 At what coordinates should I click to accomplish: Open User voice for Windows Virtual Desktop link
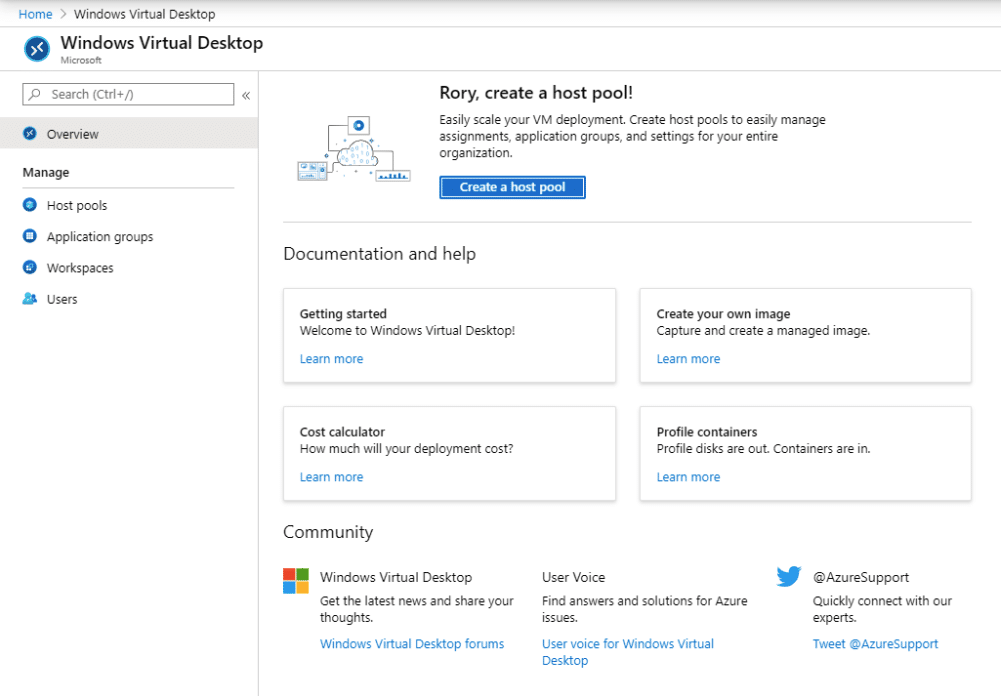click(628, 652)
